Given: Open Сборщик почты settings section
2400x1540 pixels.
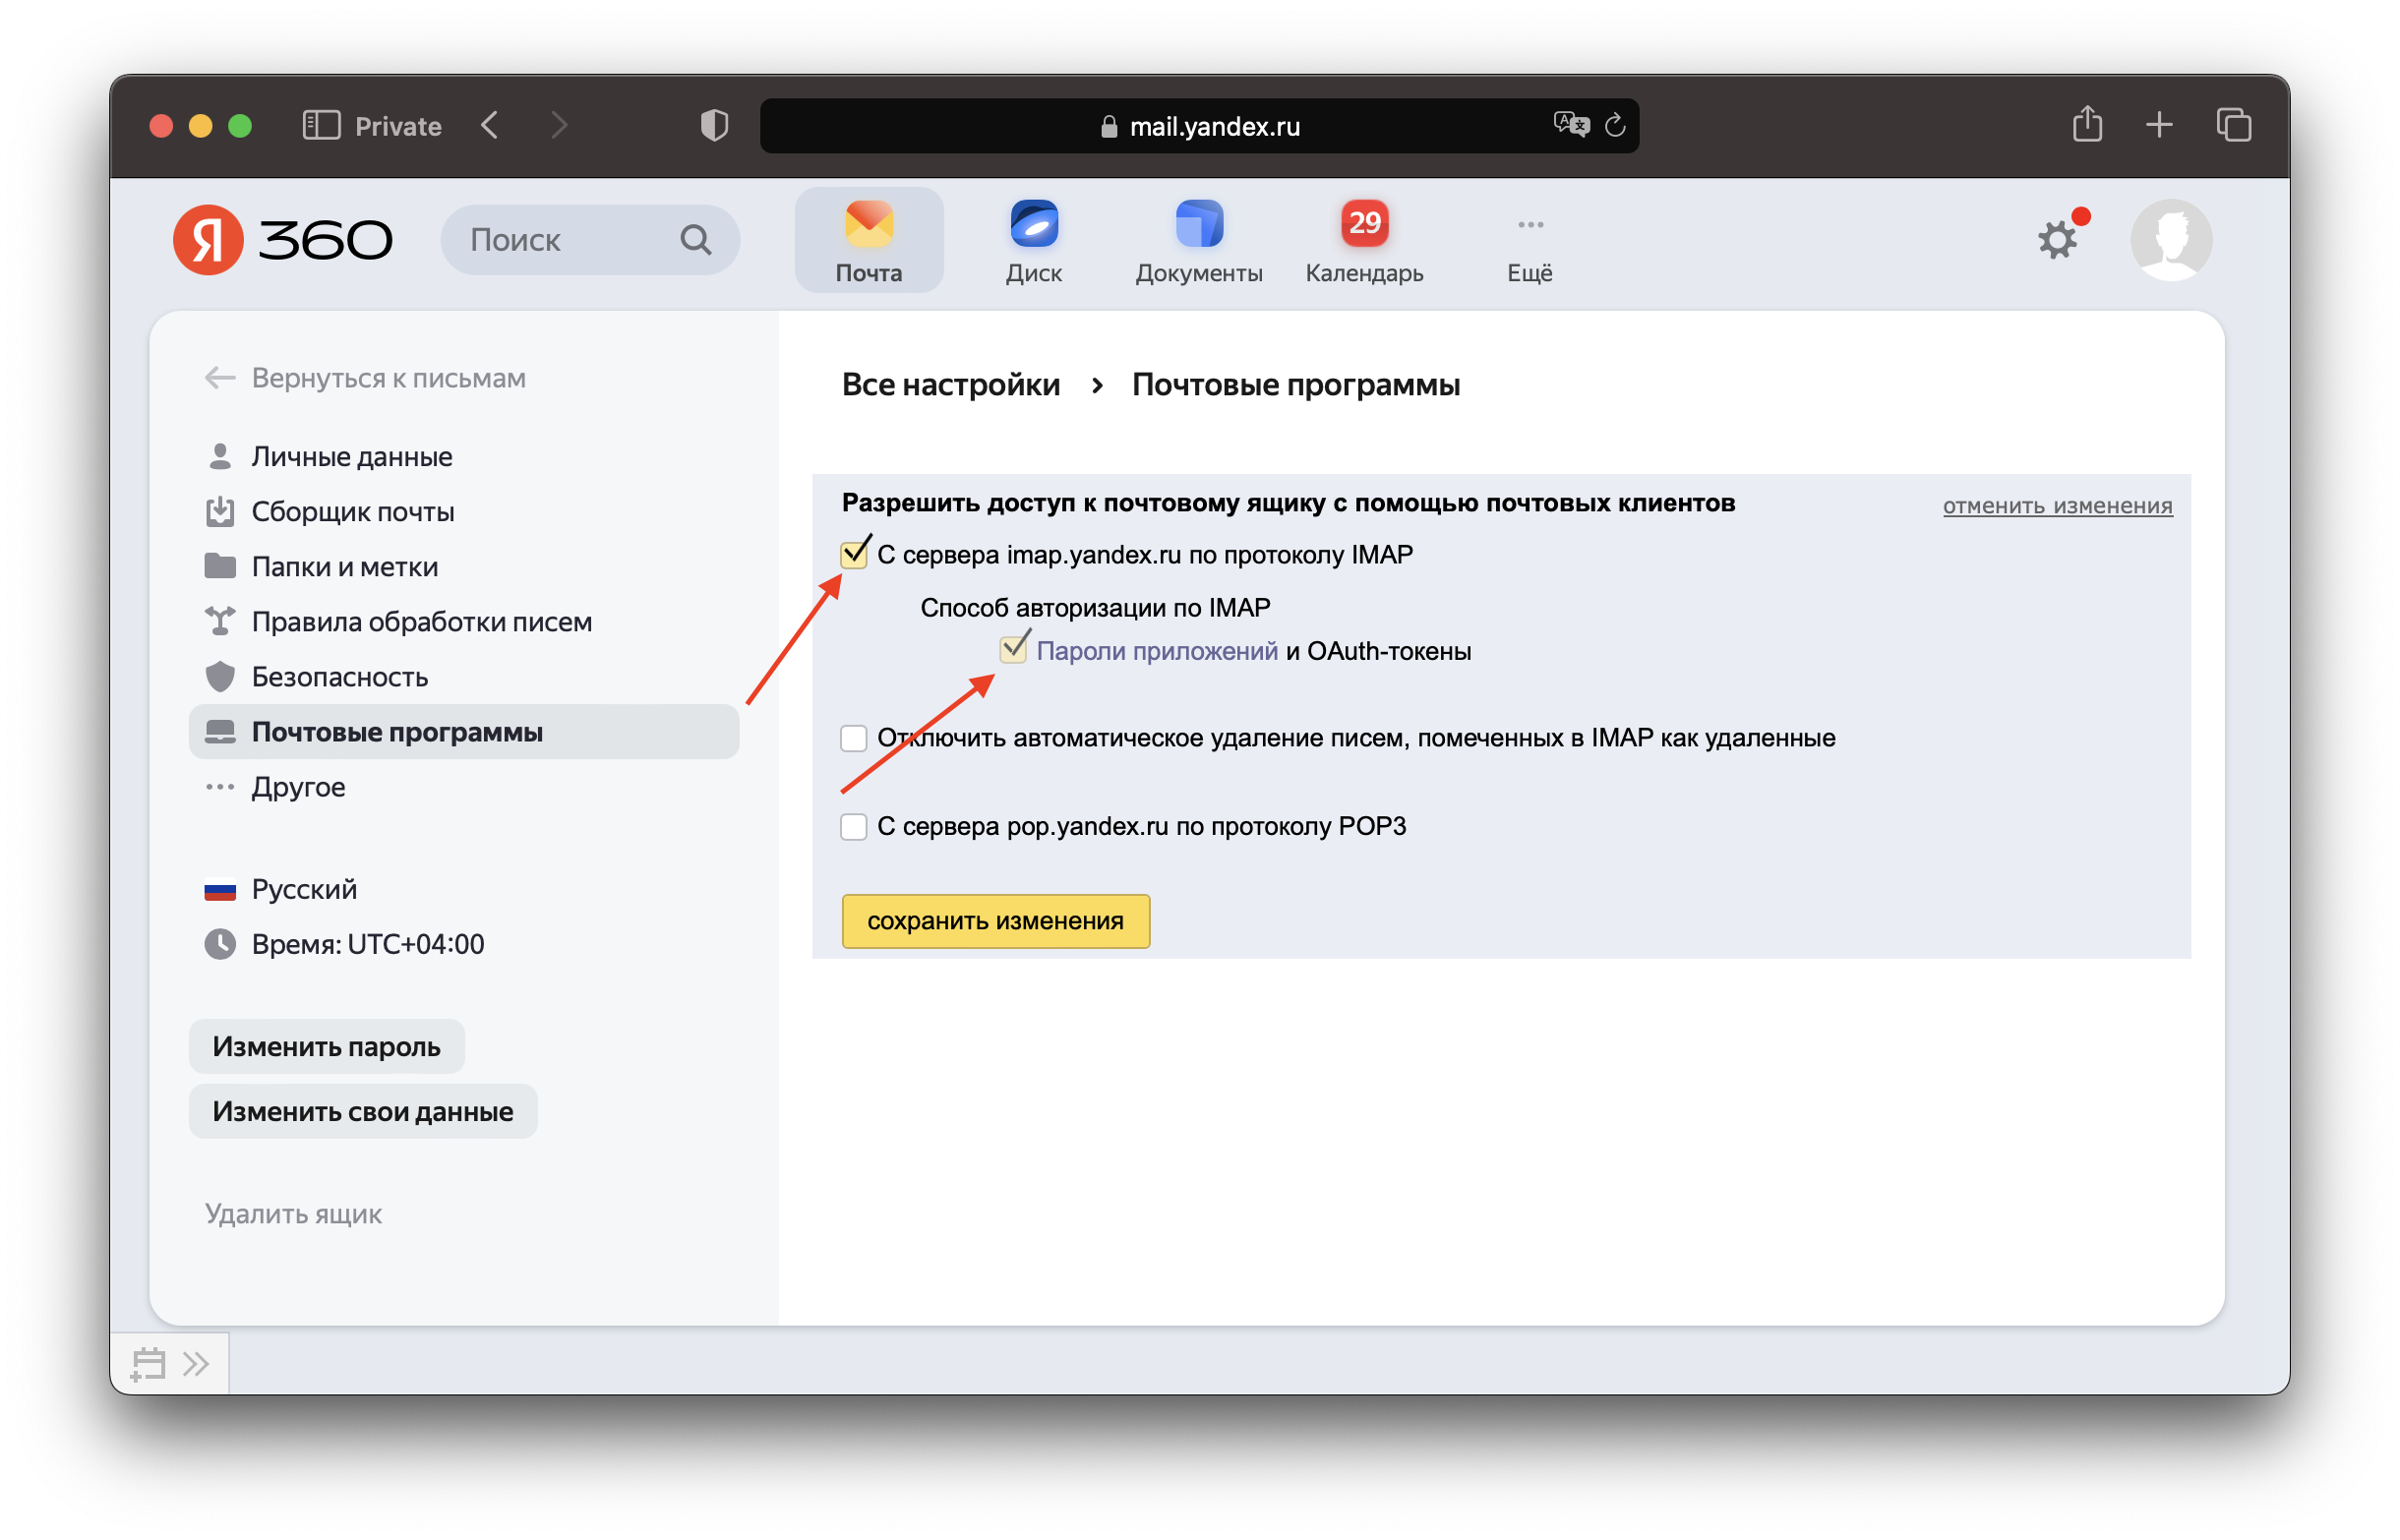Looking at the screenshot, I should pos(352,512).
